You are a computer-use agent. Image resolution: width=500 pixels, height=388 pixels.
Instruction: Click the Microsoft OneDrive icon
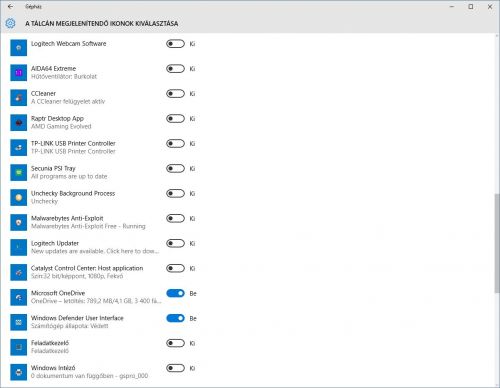point(19,297)
